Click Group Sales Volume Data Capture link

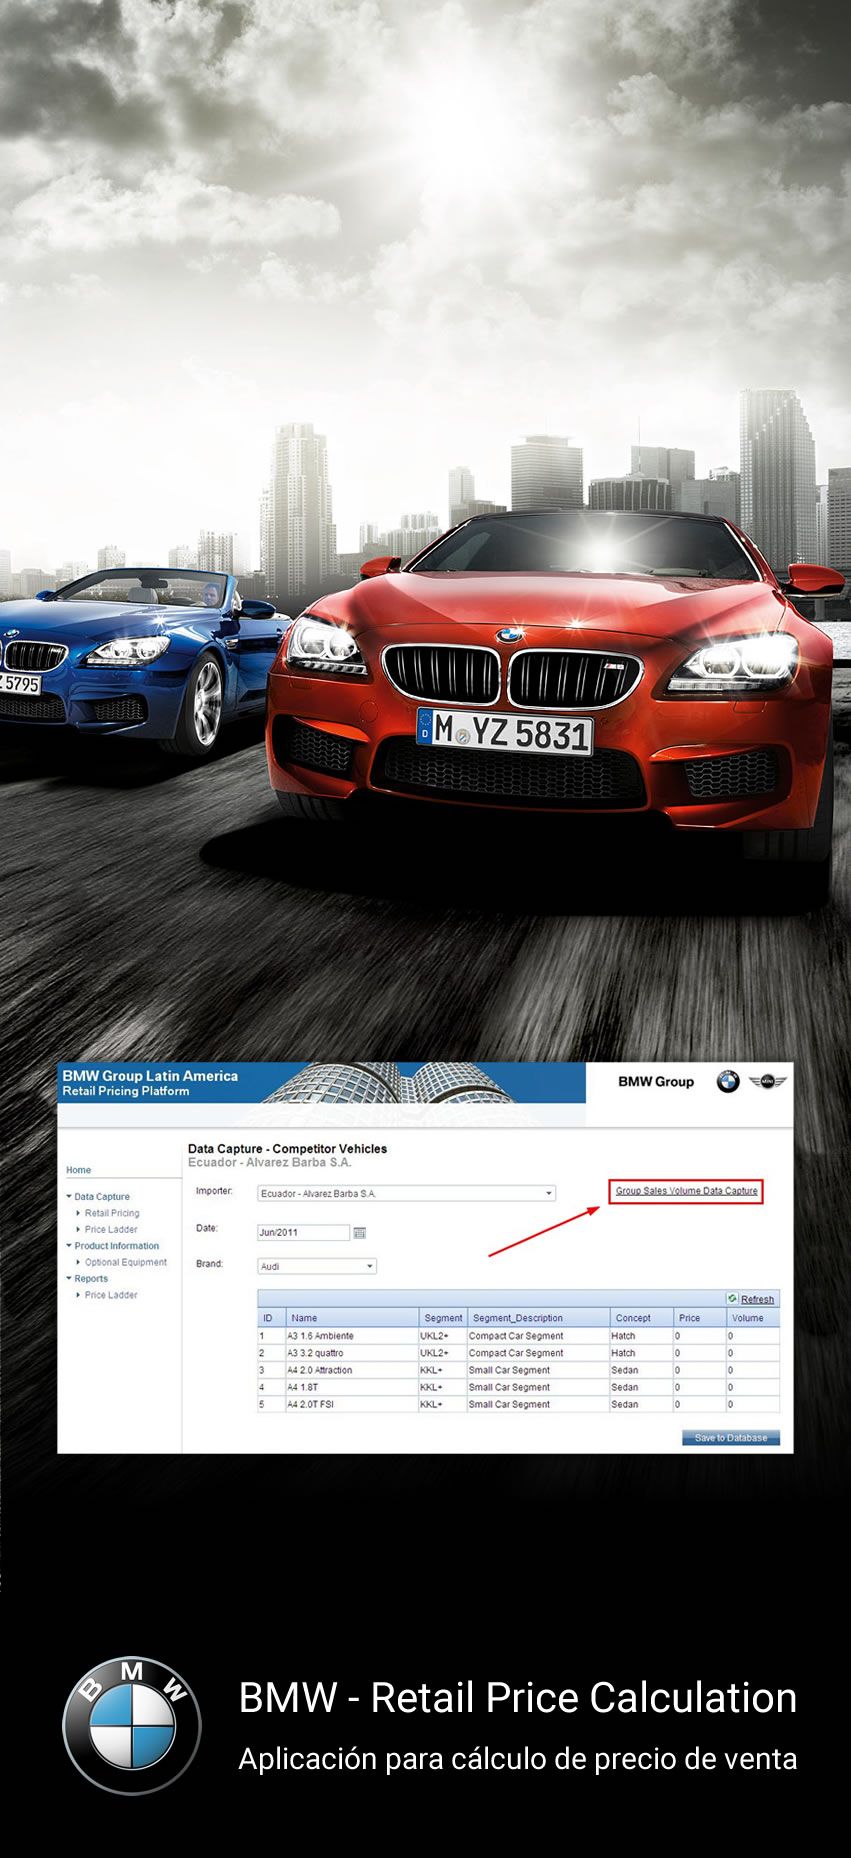[686, 1191]
